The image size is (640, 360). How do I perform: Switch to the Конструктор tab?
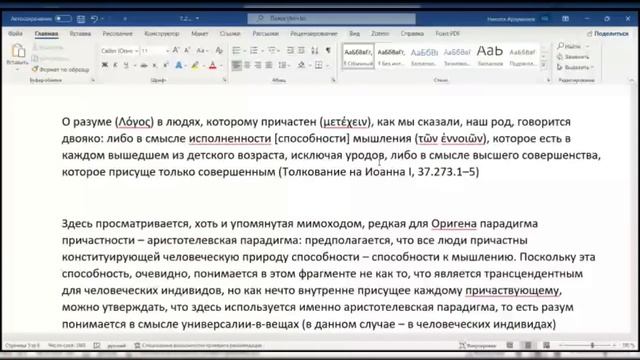click(162, 33)
